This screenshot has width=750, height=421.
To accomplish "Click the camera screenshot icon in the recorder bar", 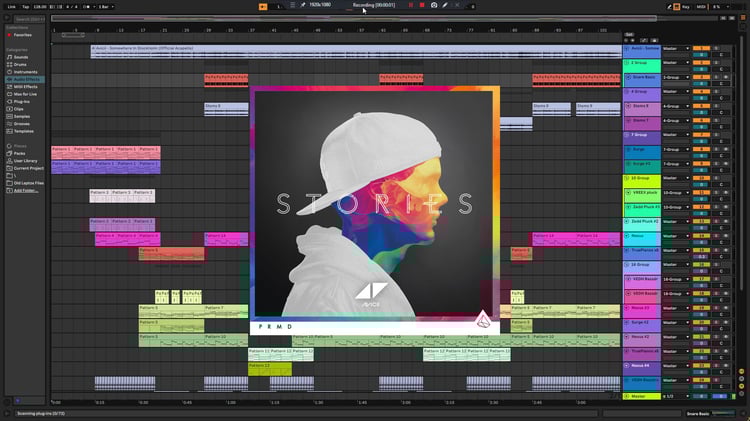I will point(434,5).
